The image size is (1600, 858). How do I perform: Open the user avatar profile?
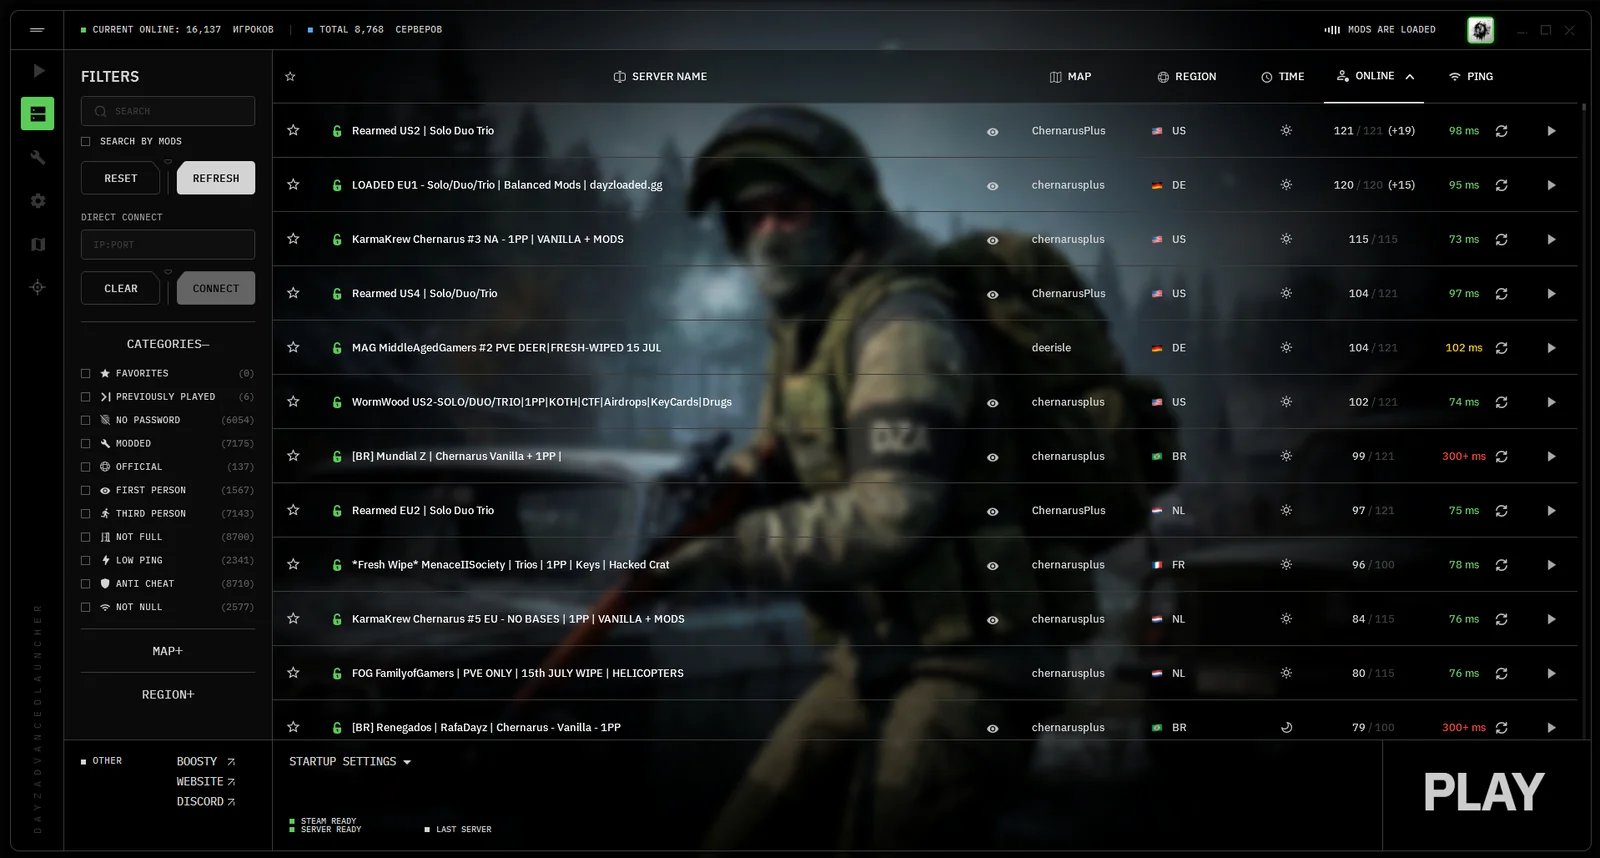(x=1481, y=30)
